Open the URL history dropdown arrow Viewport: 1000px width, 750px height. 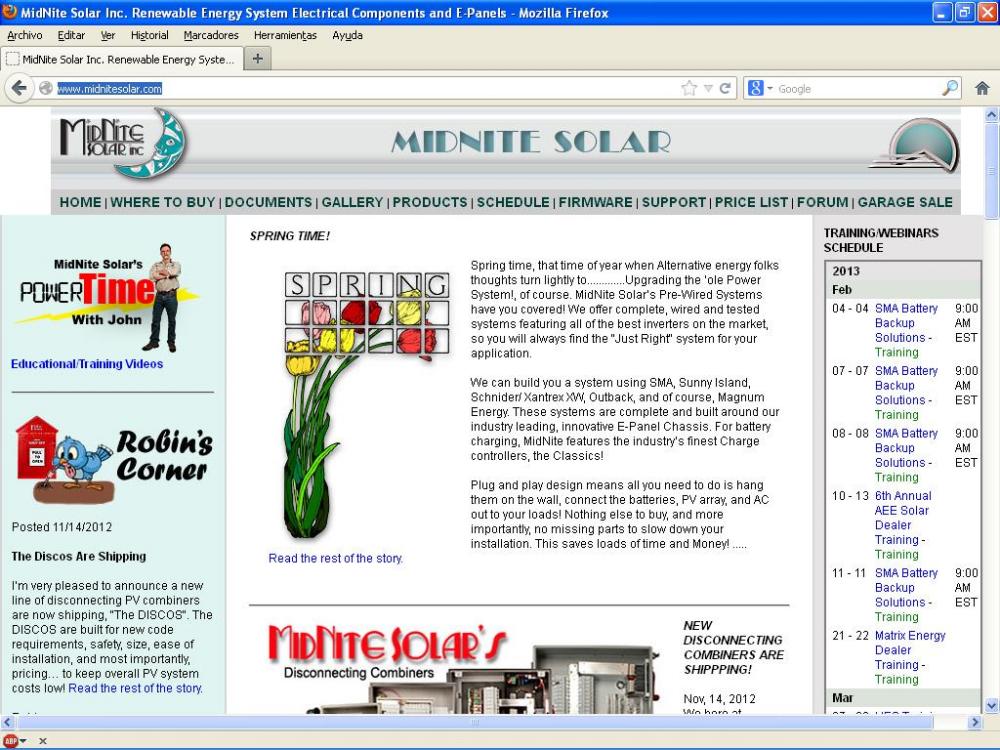coord(708,88)
